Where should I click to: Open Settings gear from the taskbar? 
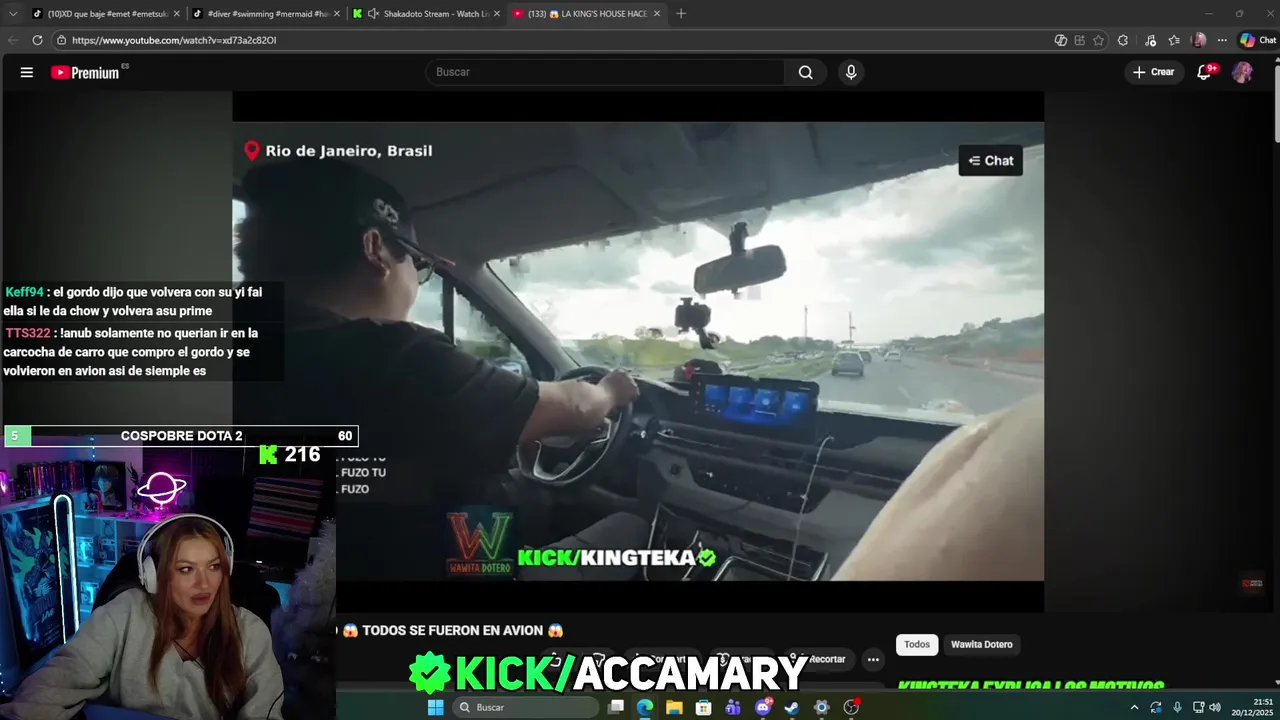[822, 707]
